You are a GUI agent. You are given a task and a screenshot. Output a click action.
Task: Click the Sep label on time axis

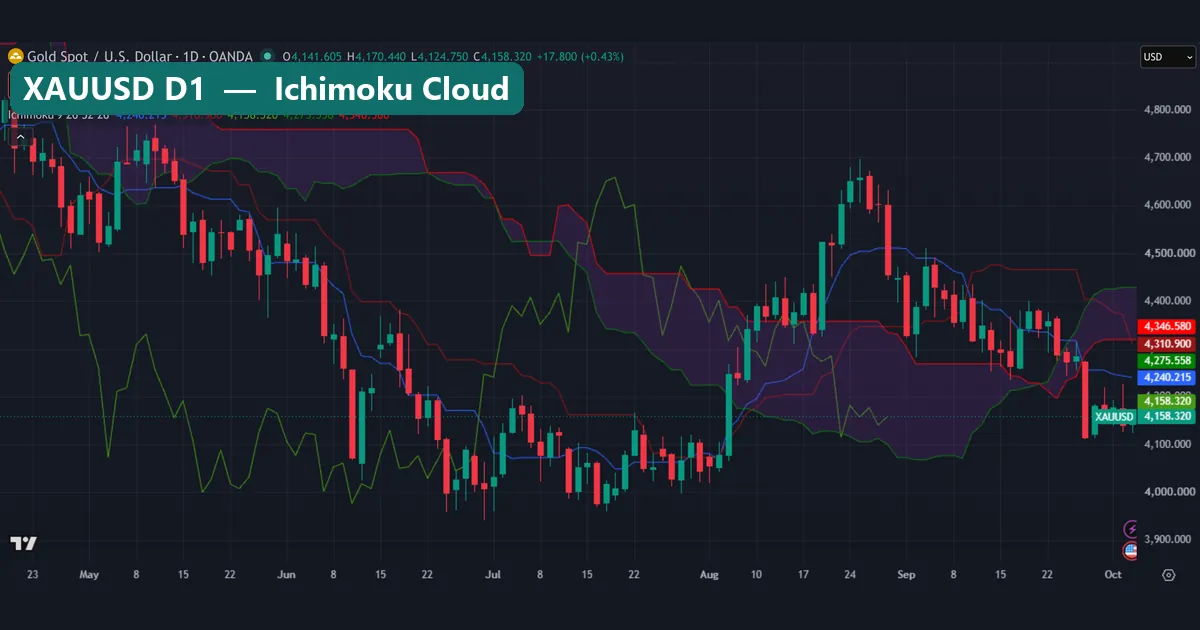pyautogui.click(x=907, y=575)
